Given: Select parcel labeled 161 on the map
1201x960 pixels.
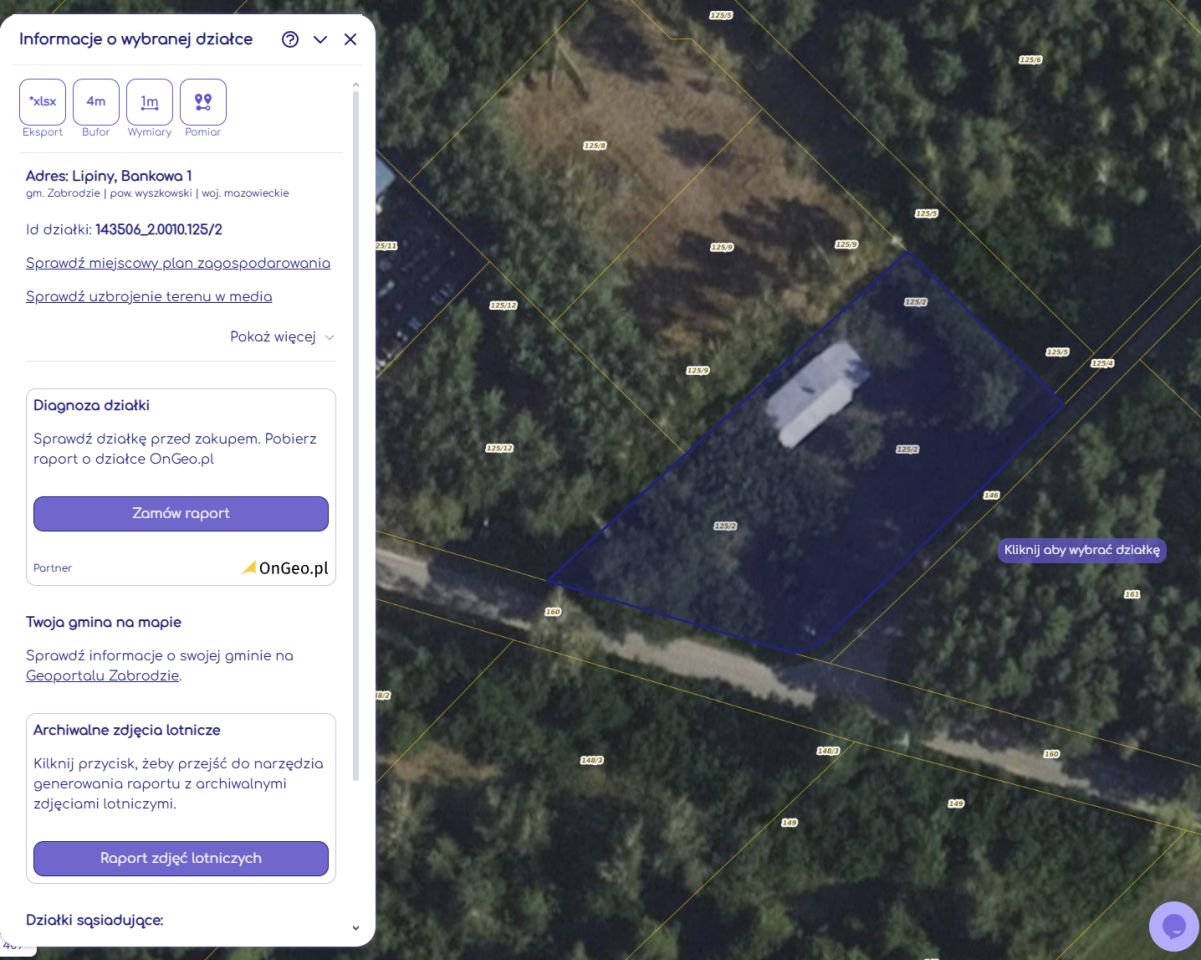Looking at the screenshot, I should click(1132, 594).
